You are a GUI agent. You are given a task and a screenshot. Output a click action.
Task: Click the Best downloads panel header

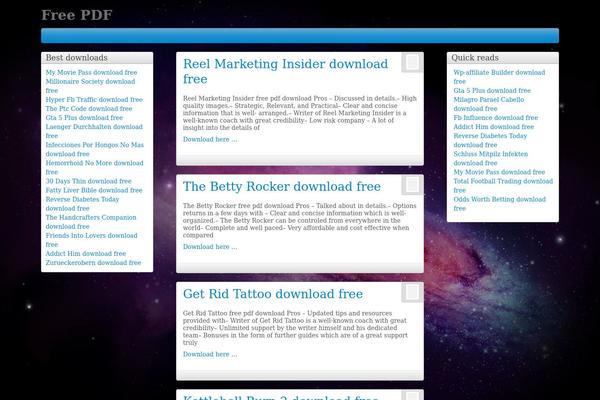[97, 58]
